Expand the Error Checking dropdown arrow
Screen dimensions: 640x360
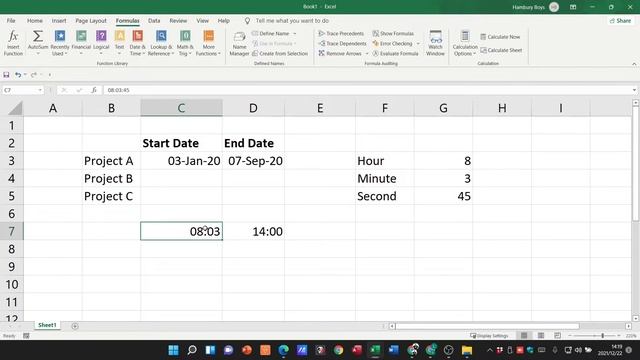[418, 43]
